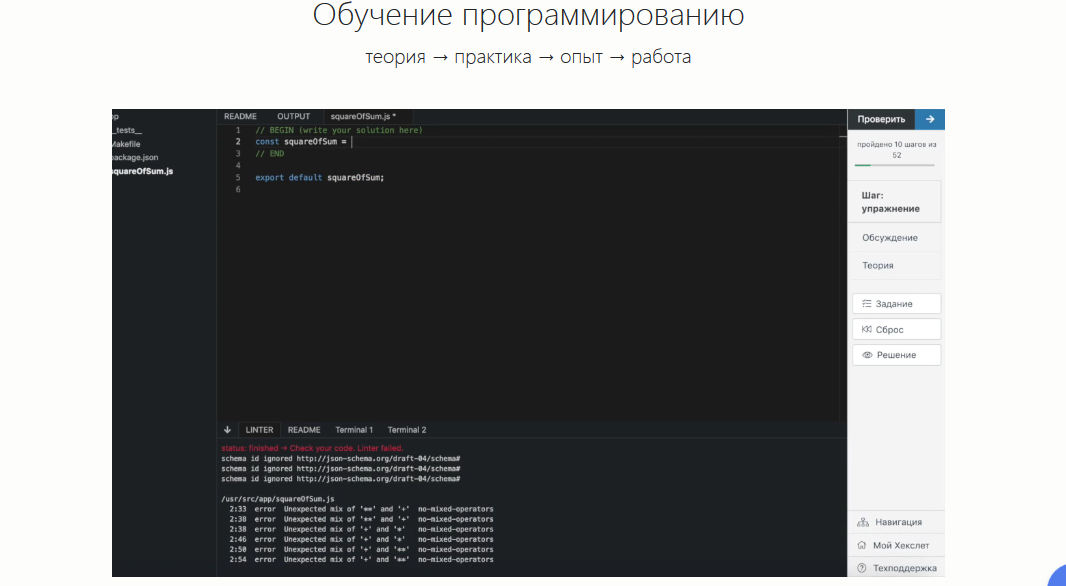The image size is (1066, 586).
Task: Click the home icon beside Мой Хекслет
Action: [x=861, y=545]
